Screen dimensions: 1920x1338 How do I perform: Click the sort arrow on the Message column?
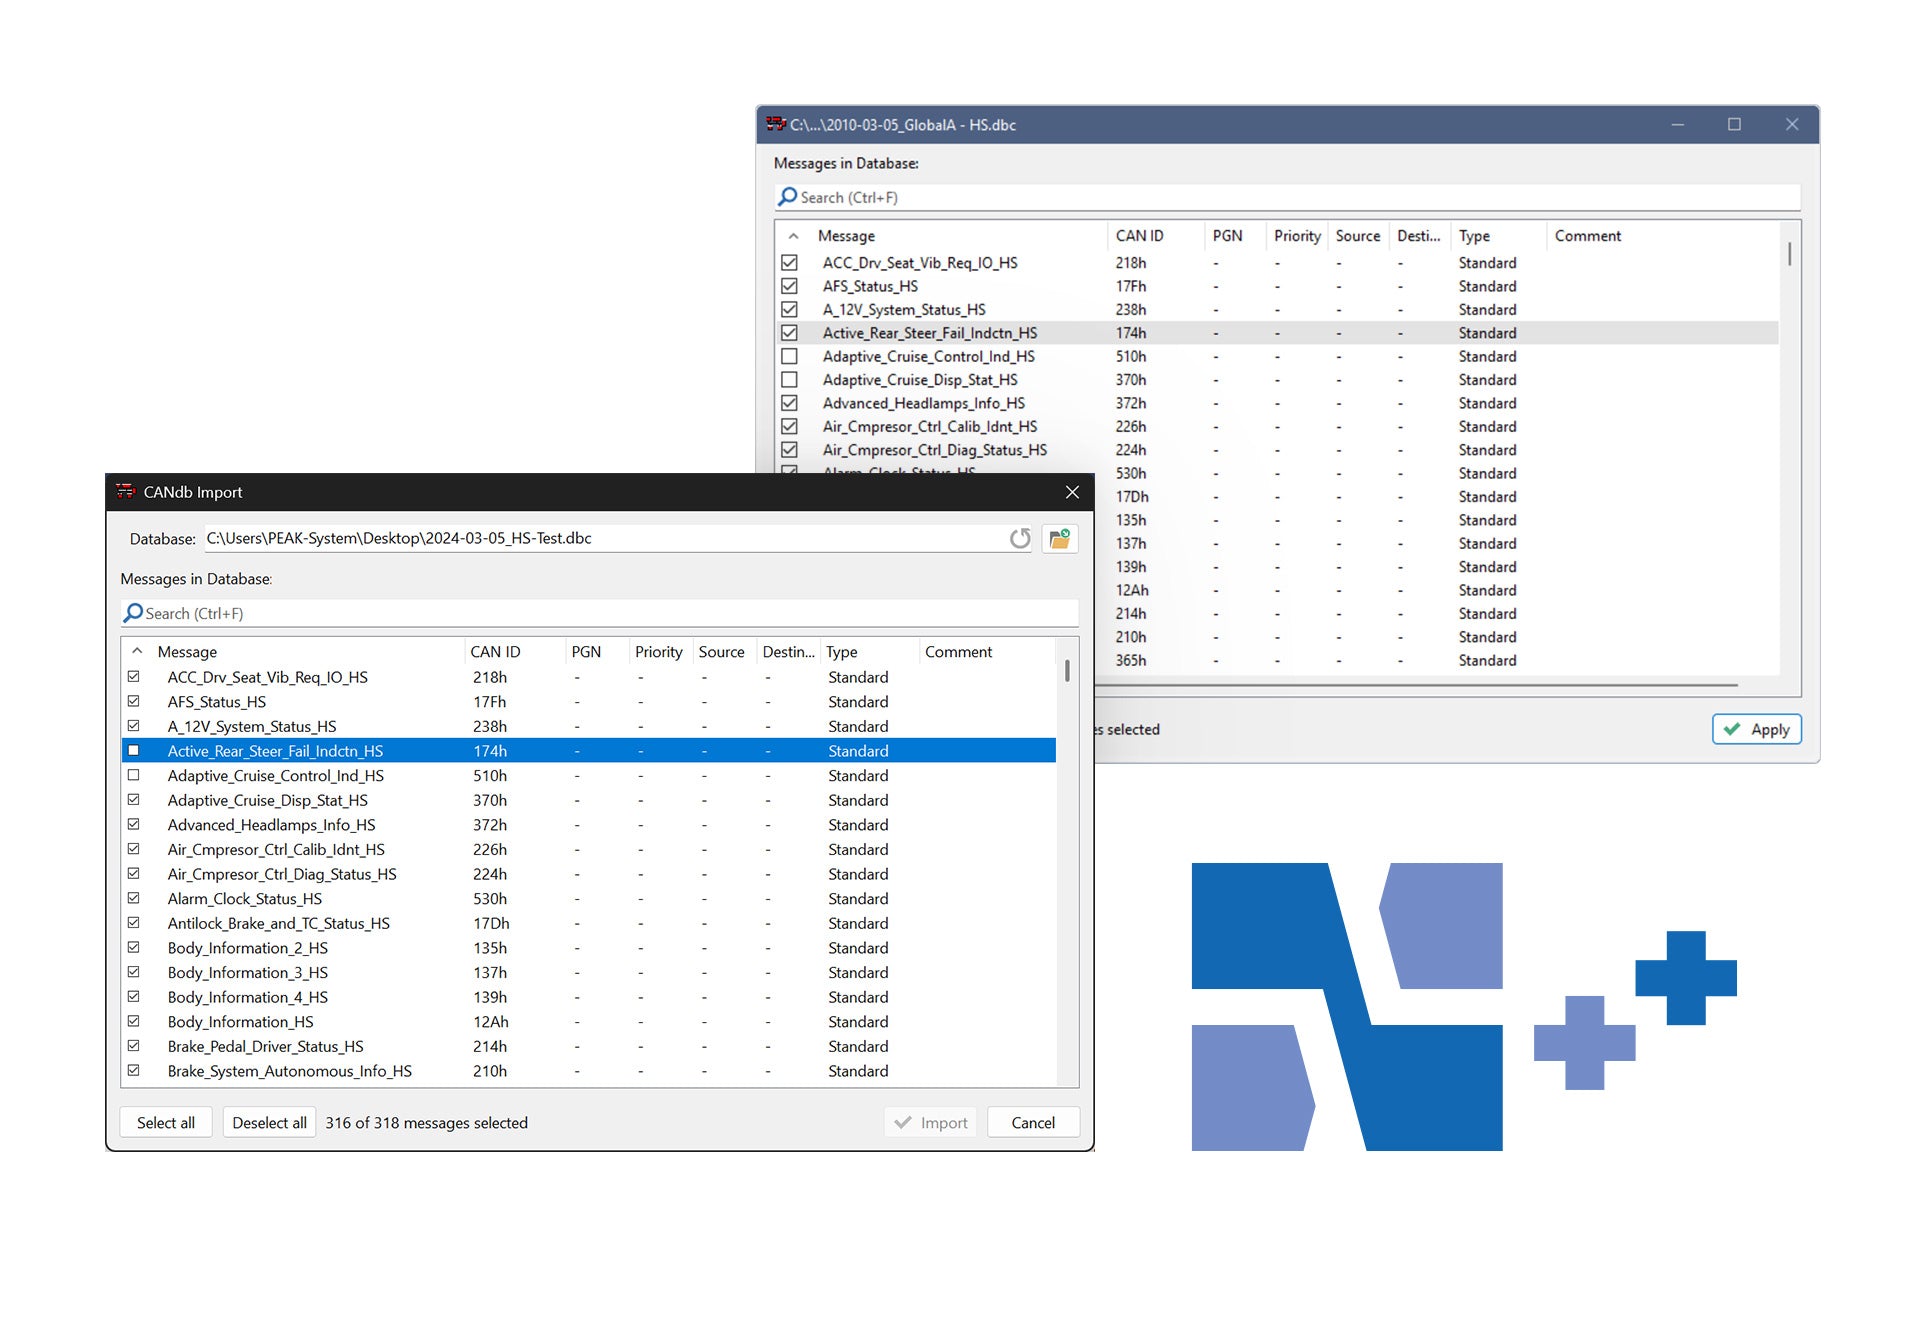(136, 651)
